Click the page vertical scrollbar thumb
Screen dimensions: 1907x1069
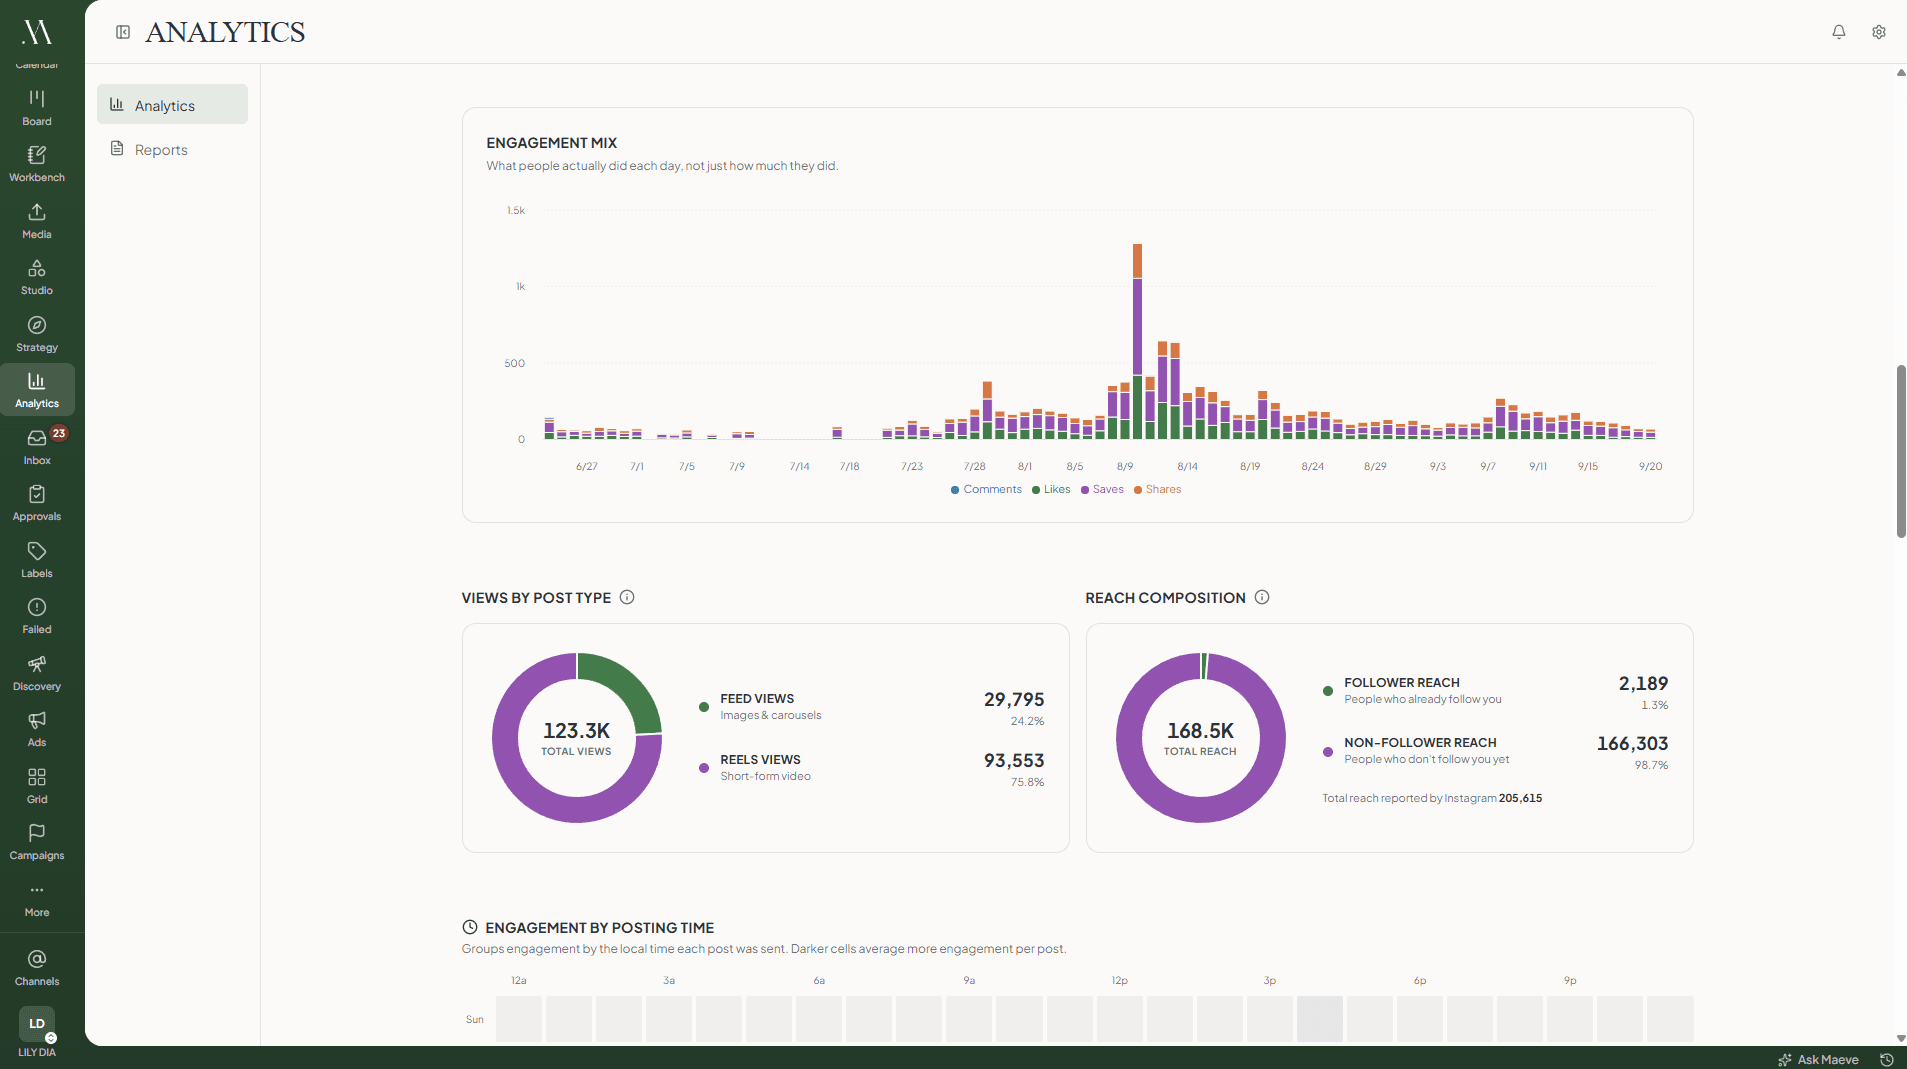point(1900,451)
